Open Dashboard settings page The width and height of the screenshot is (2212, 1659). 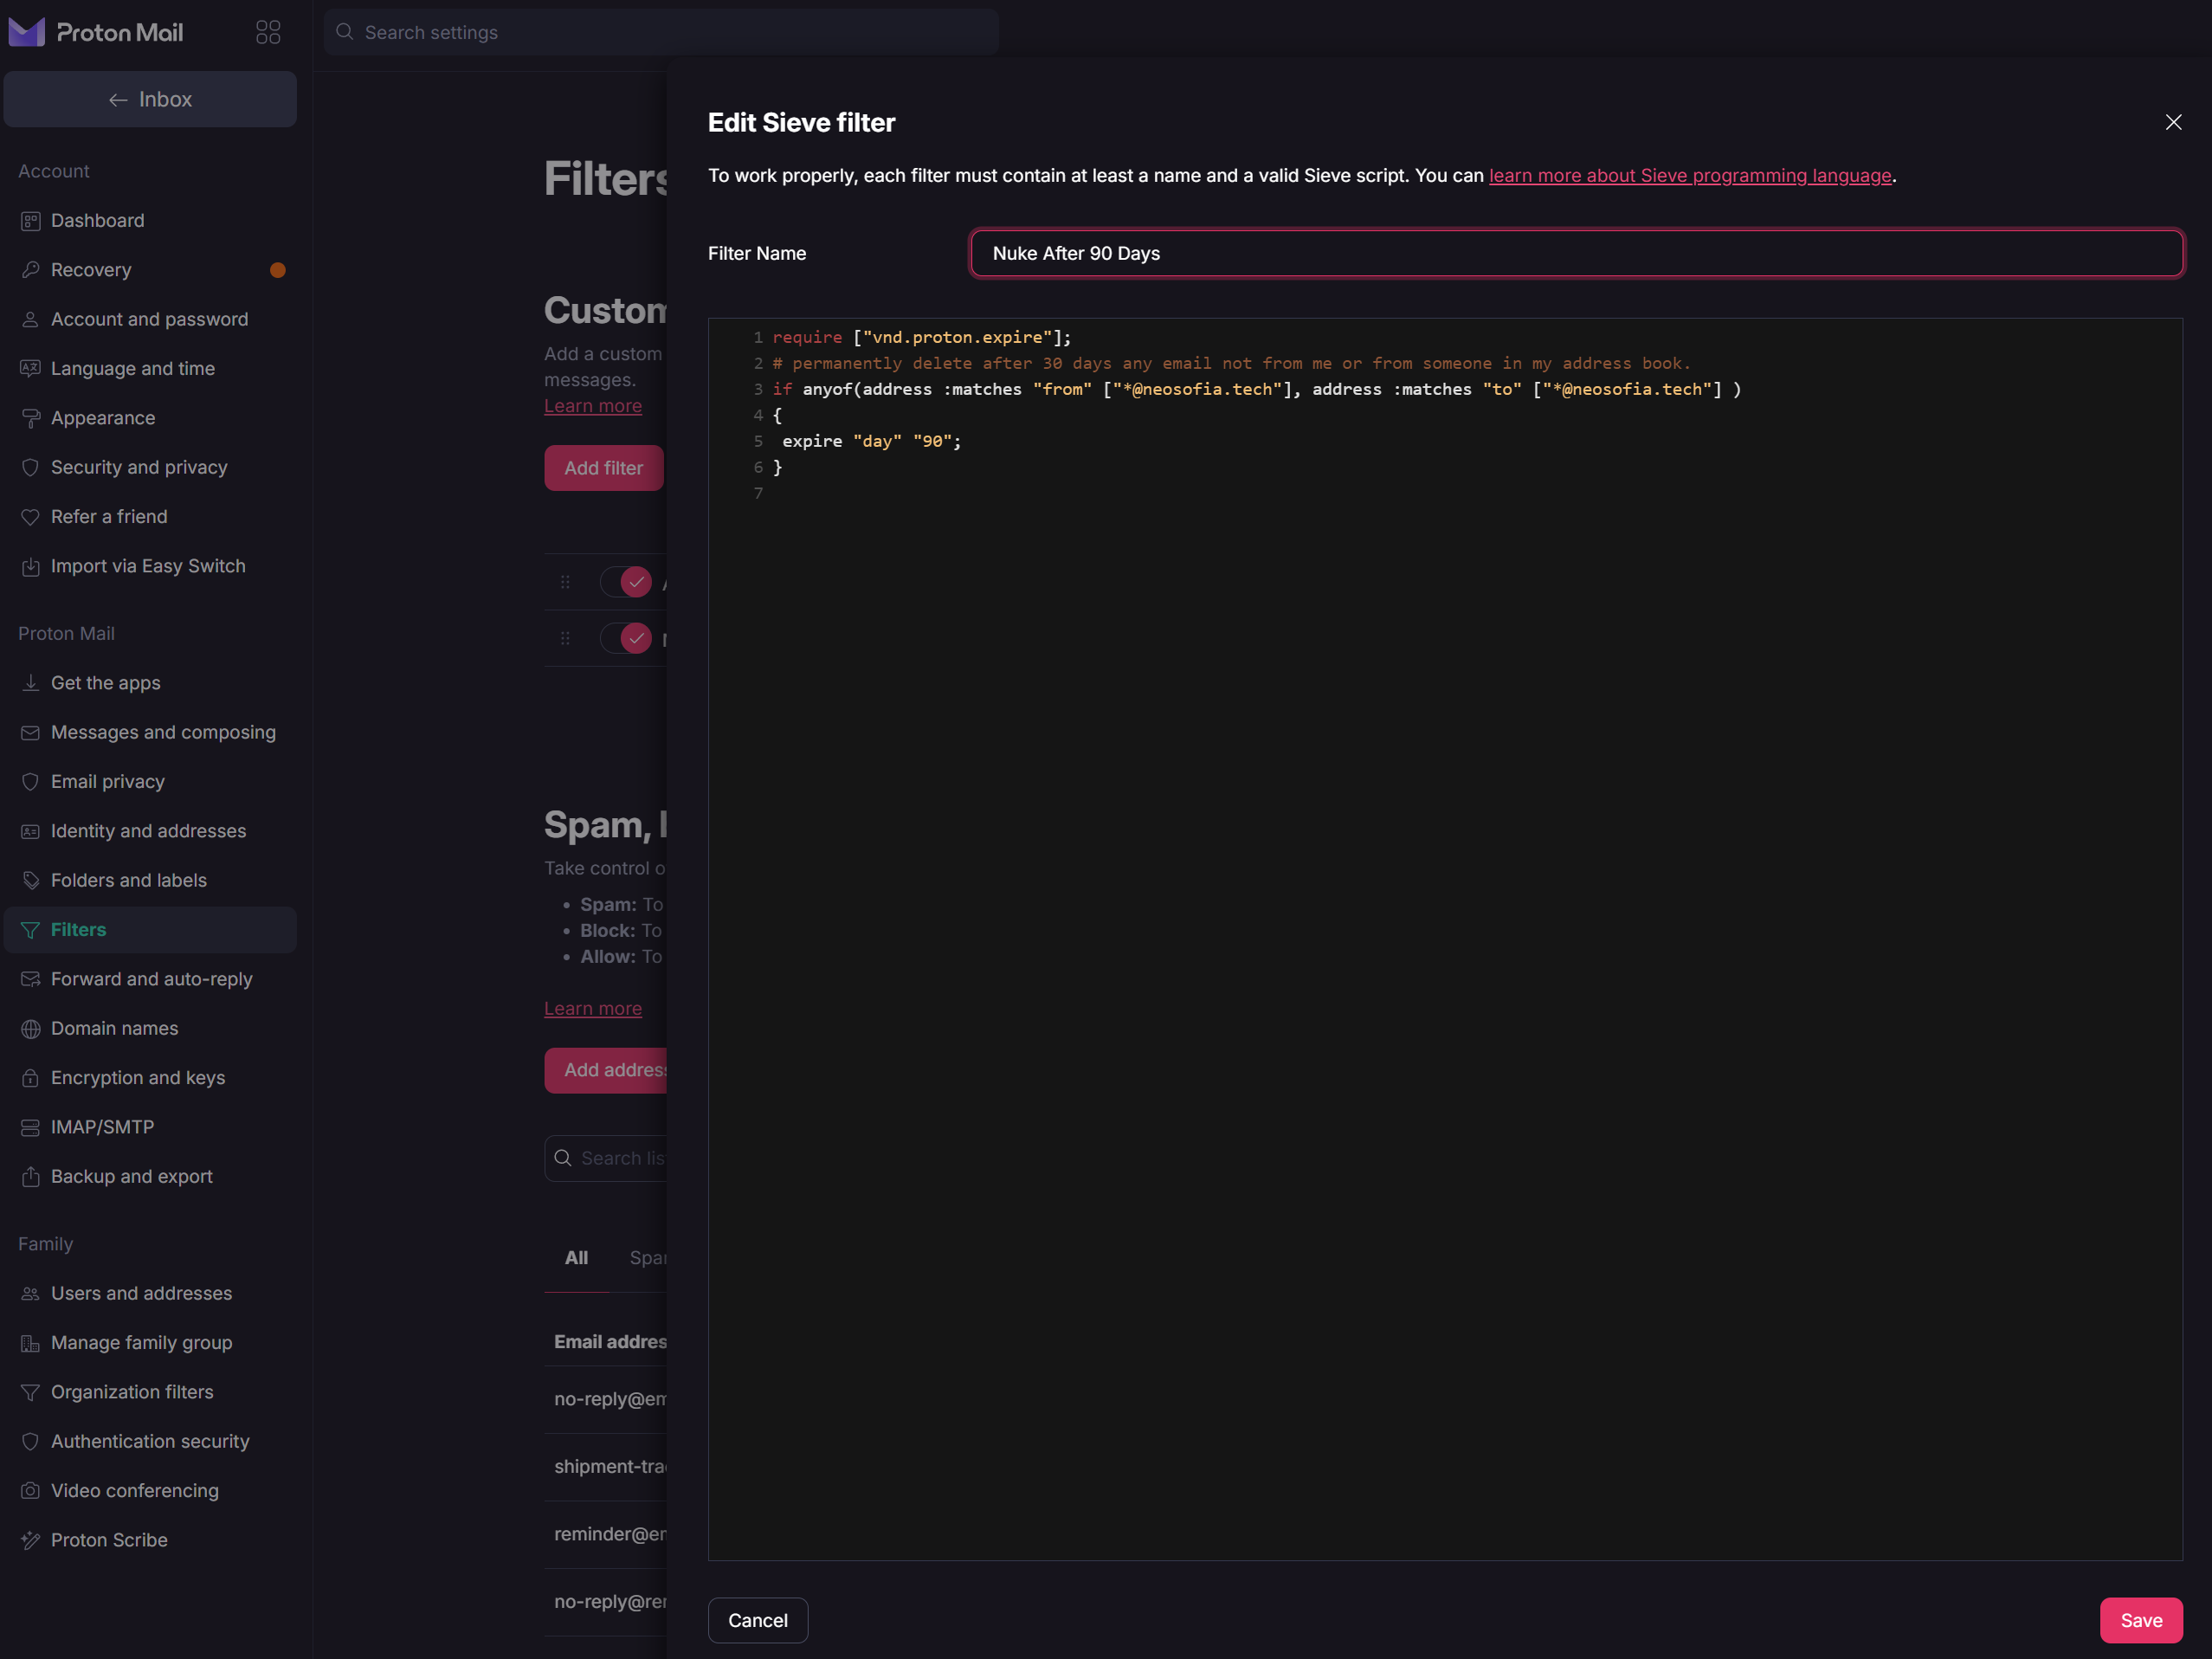coord(150,221)
